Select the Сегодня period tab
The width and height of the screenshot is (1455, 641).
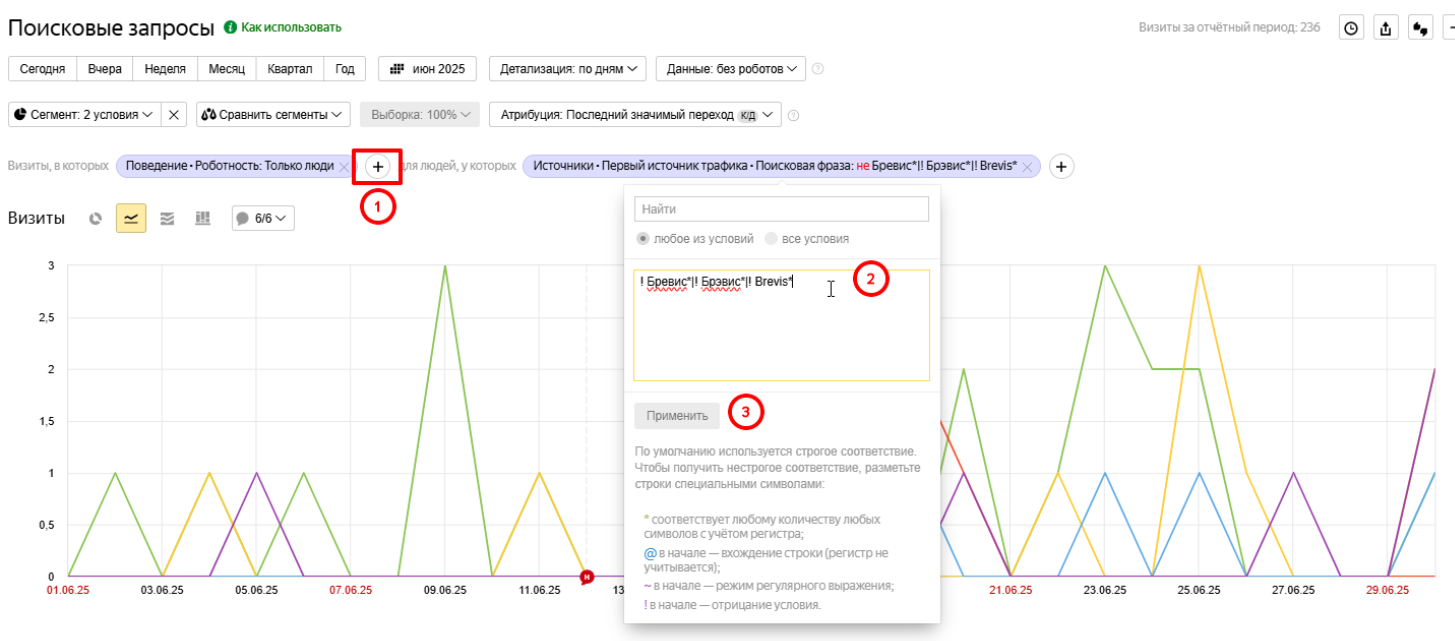[x=42, y=69]
